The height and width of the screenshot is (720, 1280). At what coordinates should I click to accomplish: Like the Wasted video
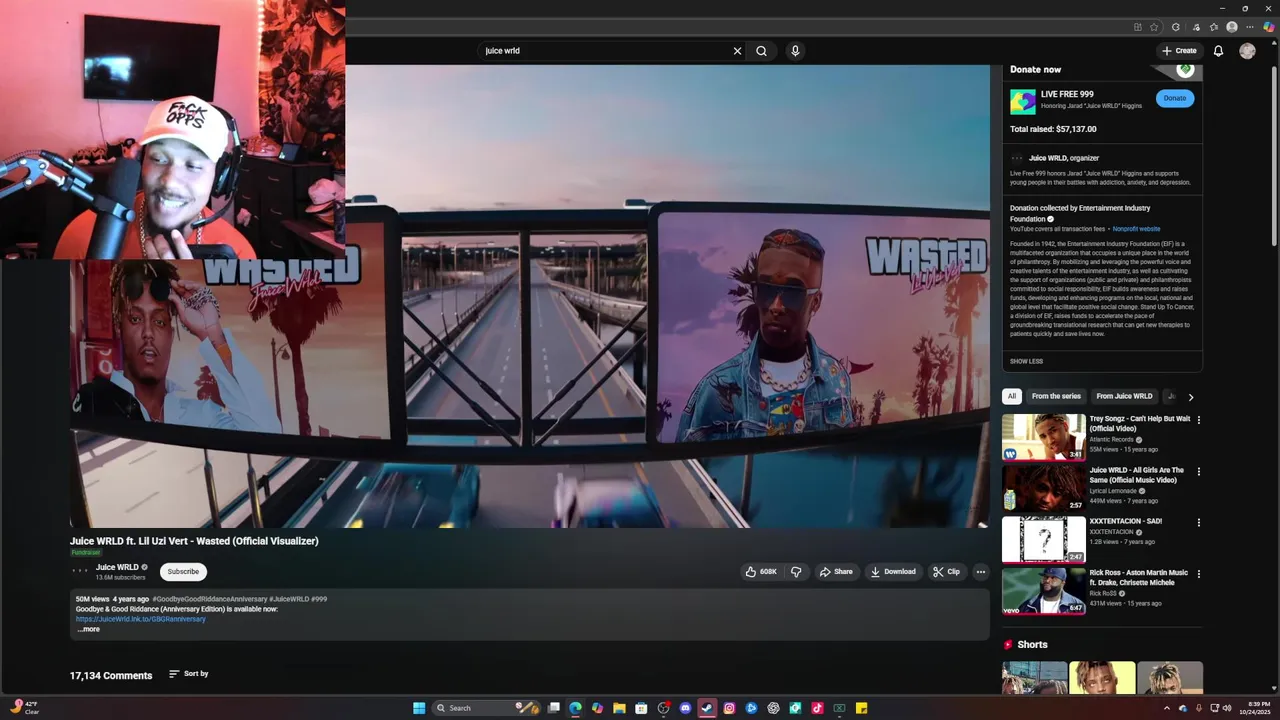761,572
